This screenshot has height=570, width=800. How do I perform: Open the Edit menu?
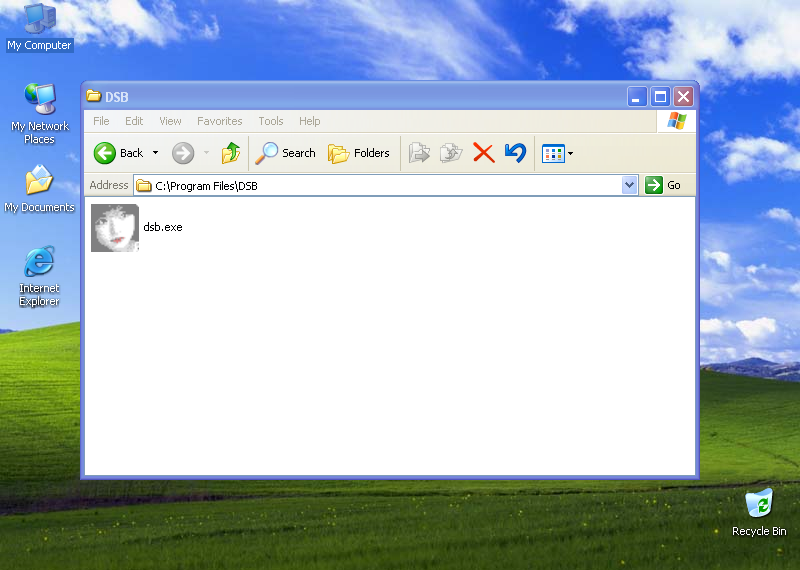tap(134, 121)
